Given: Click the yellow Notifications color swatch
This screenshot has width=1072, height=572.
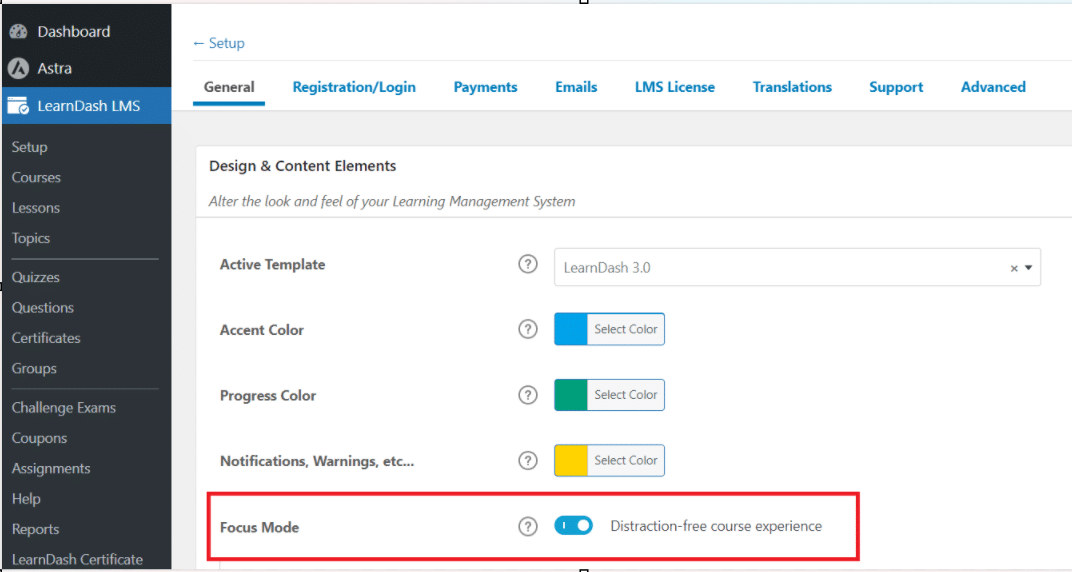Looking at the screenshot, I should (x=571, y=461).
